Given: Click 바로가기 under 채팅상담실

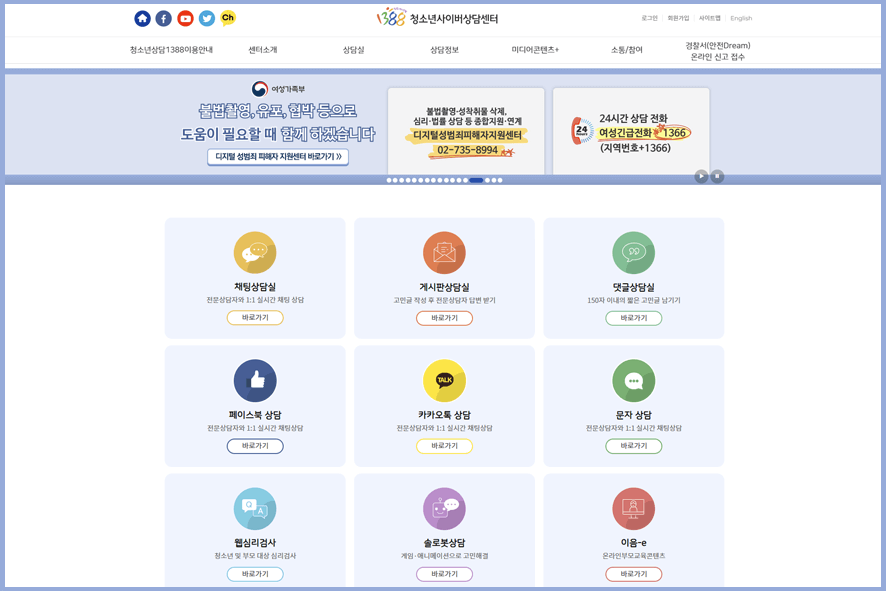Looking at the screenshot, I should tap(255, 318).
